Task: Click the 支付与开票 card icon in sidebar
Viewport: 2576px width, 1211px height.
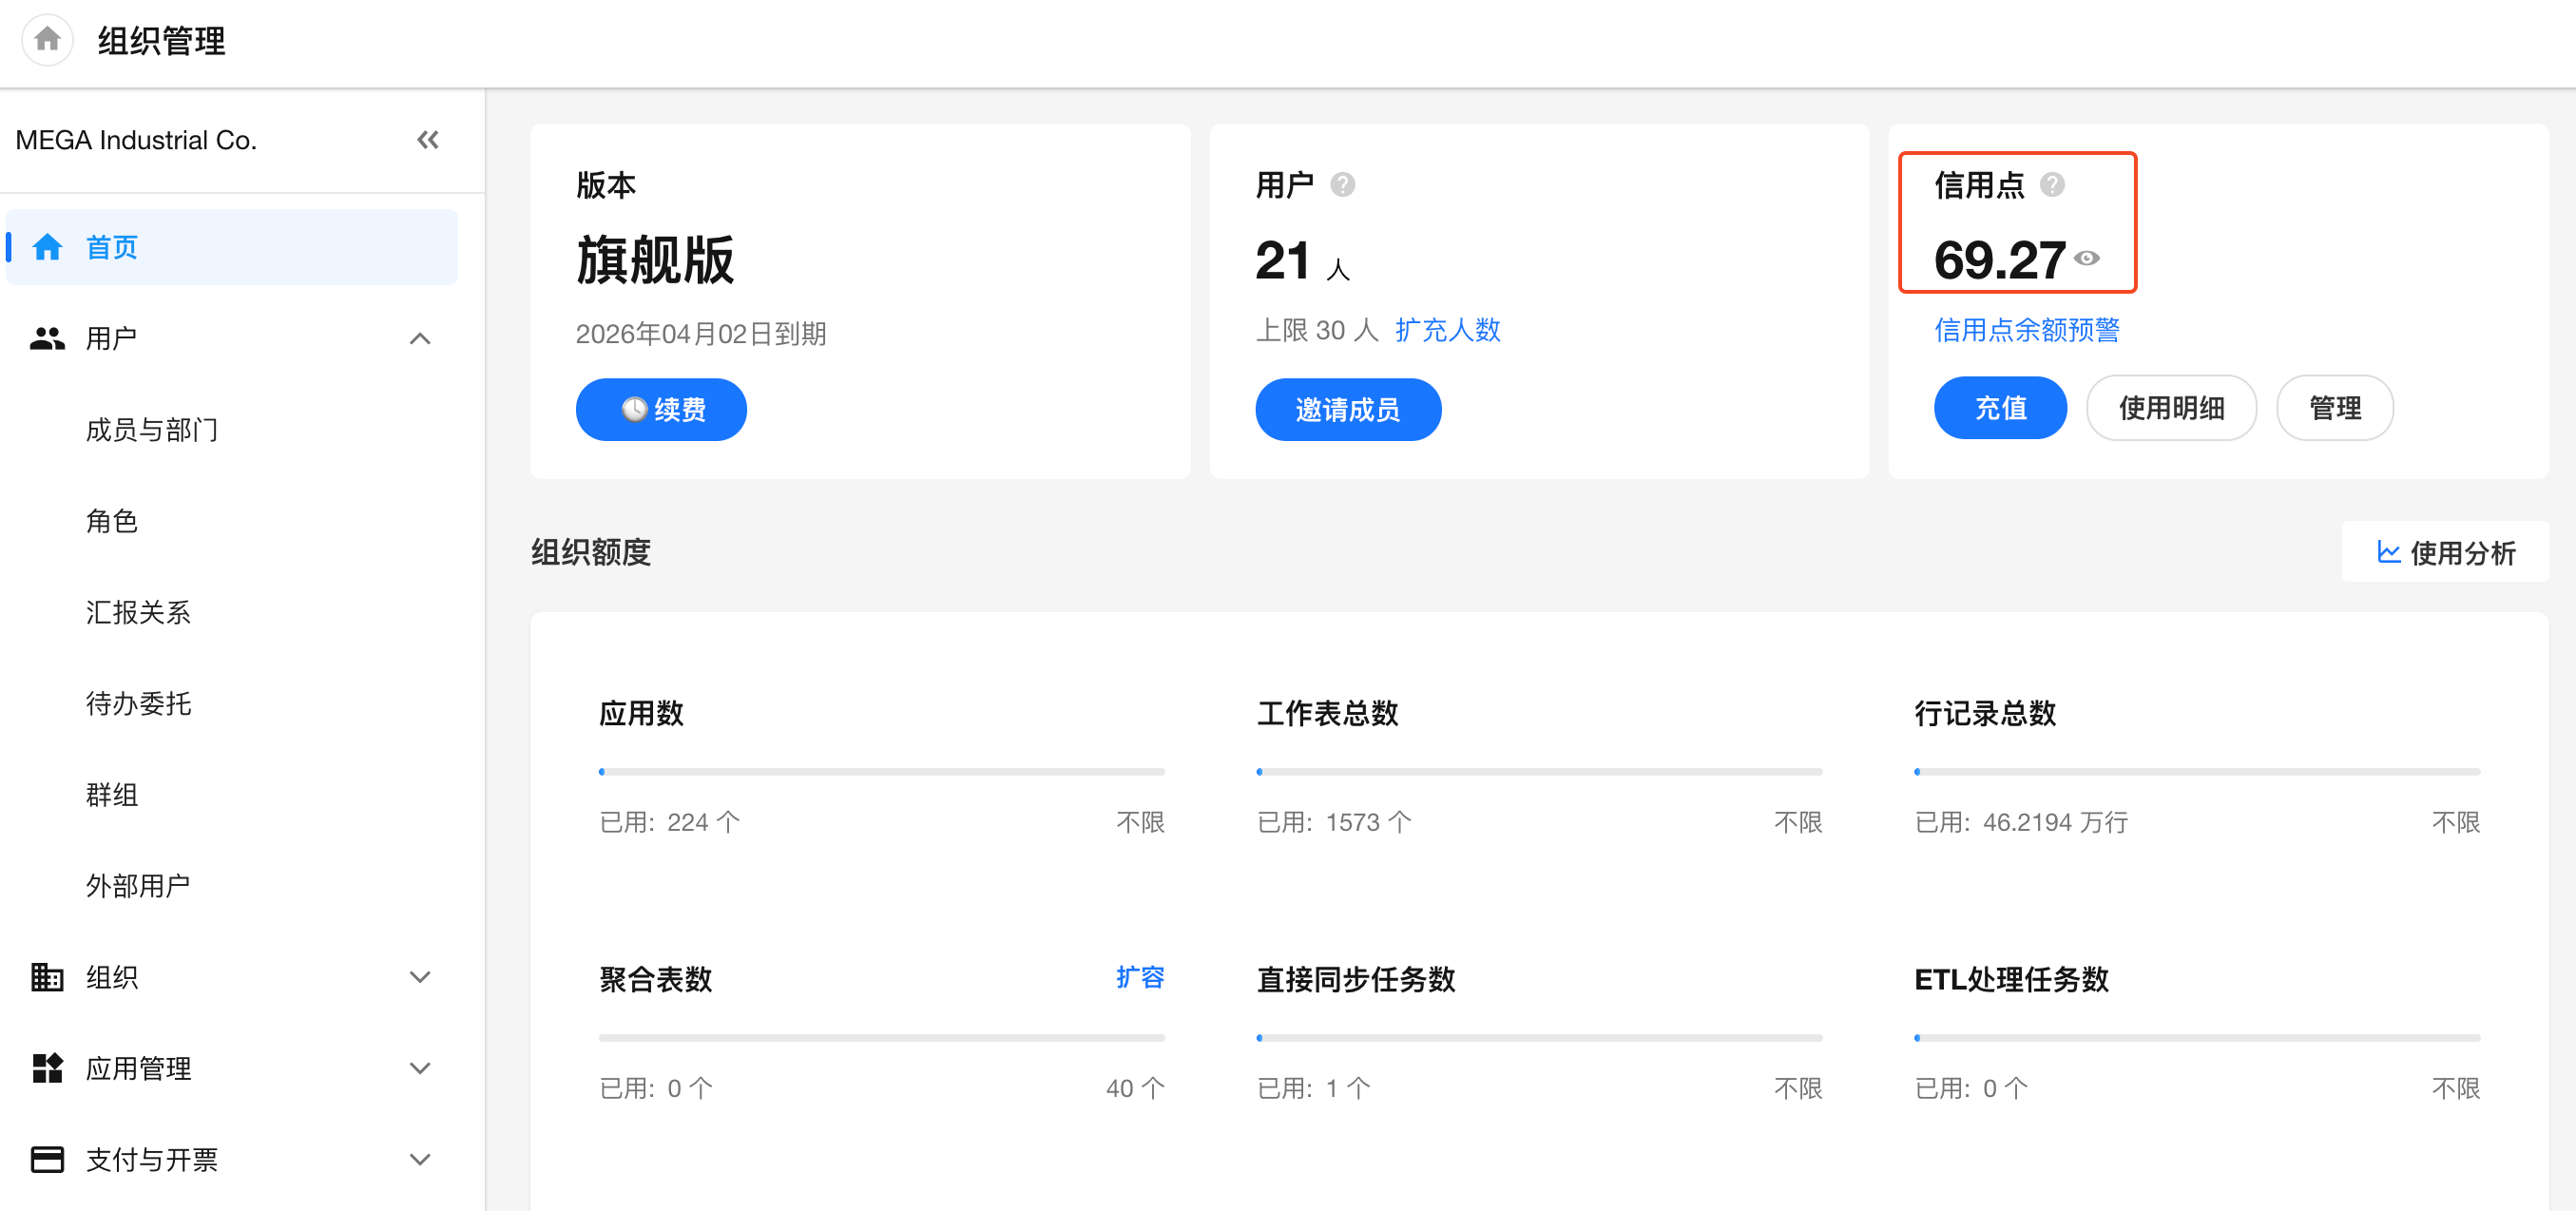Action: 47,1159
